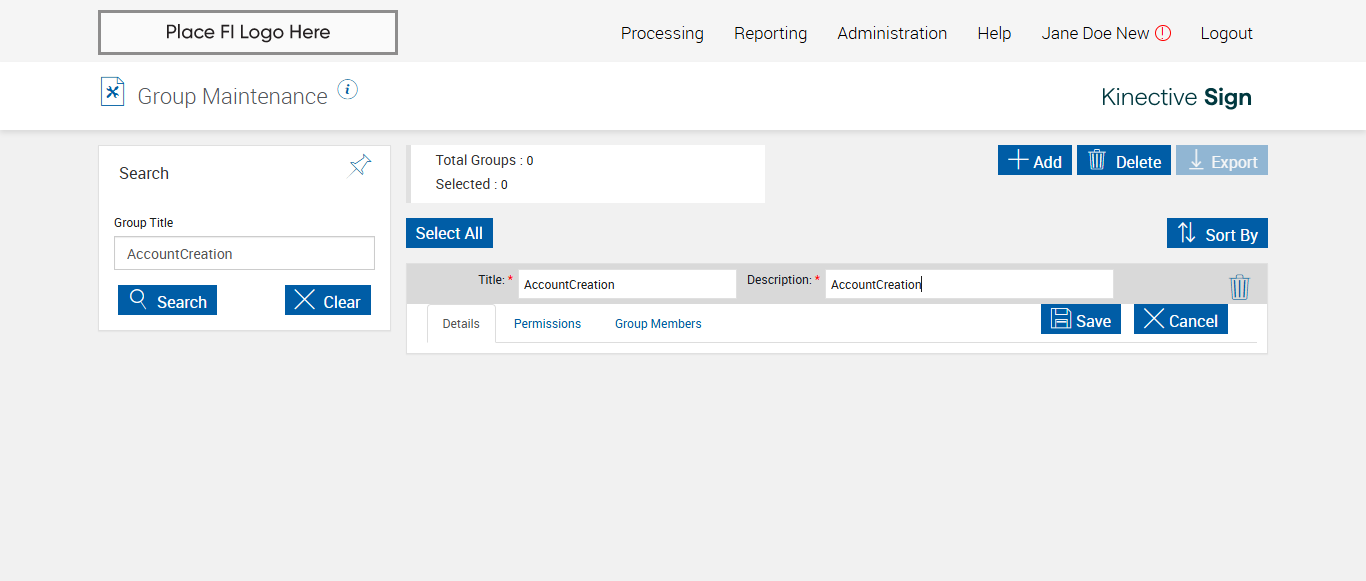Open the Group Members tab
The width and height of the screenshot is (1366, 581).
click(658, 324)
